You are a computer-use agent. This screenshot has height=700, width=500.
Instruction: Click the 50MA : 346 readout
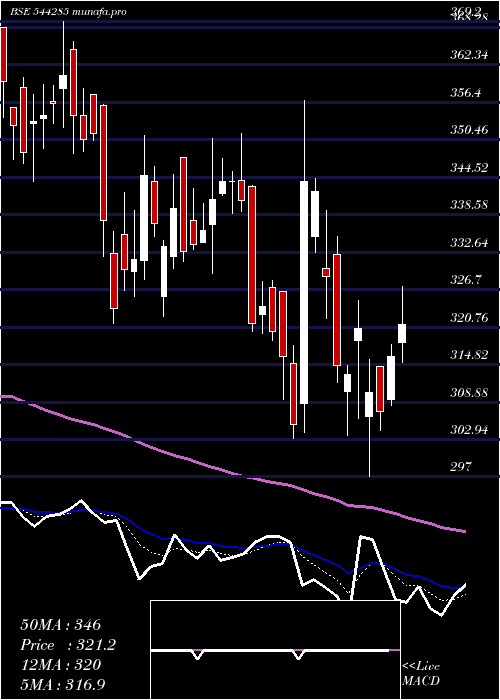pyautogui.click(x=60, y=625)
